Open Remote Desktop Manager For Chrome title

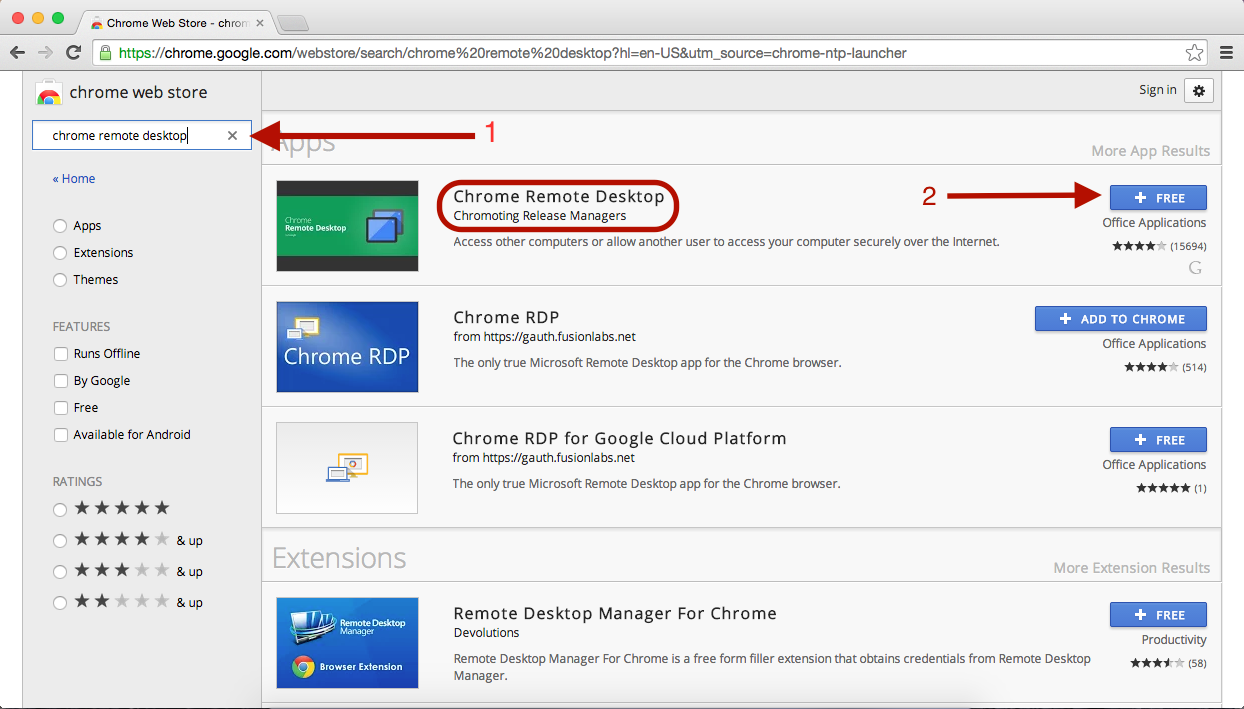tap(615, 614)
